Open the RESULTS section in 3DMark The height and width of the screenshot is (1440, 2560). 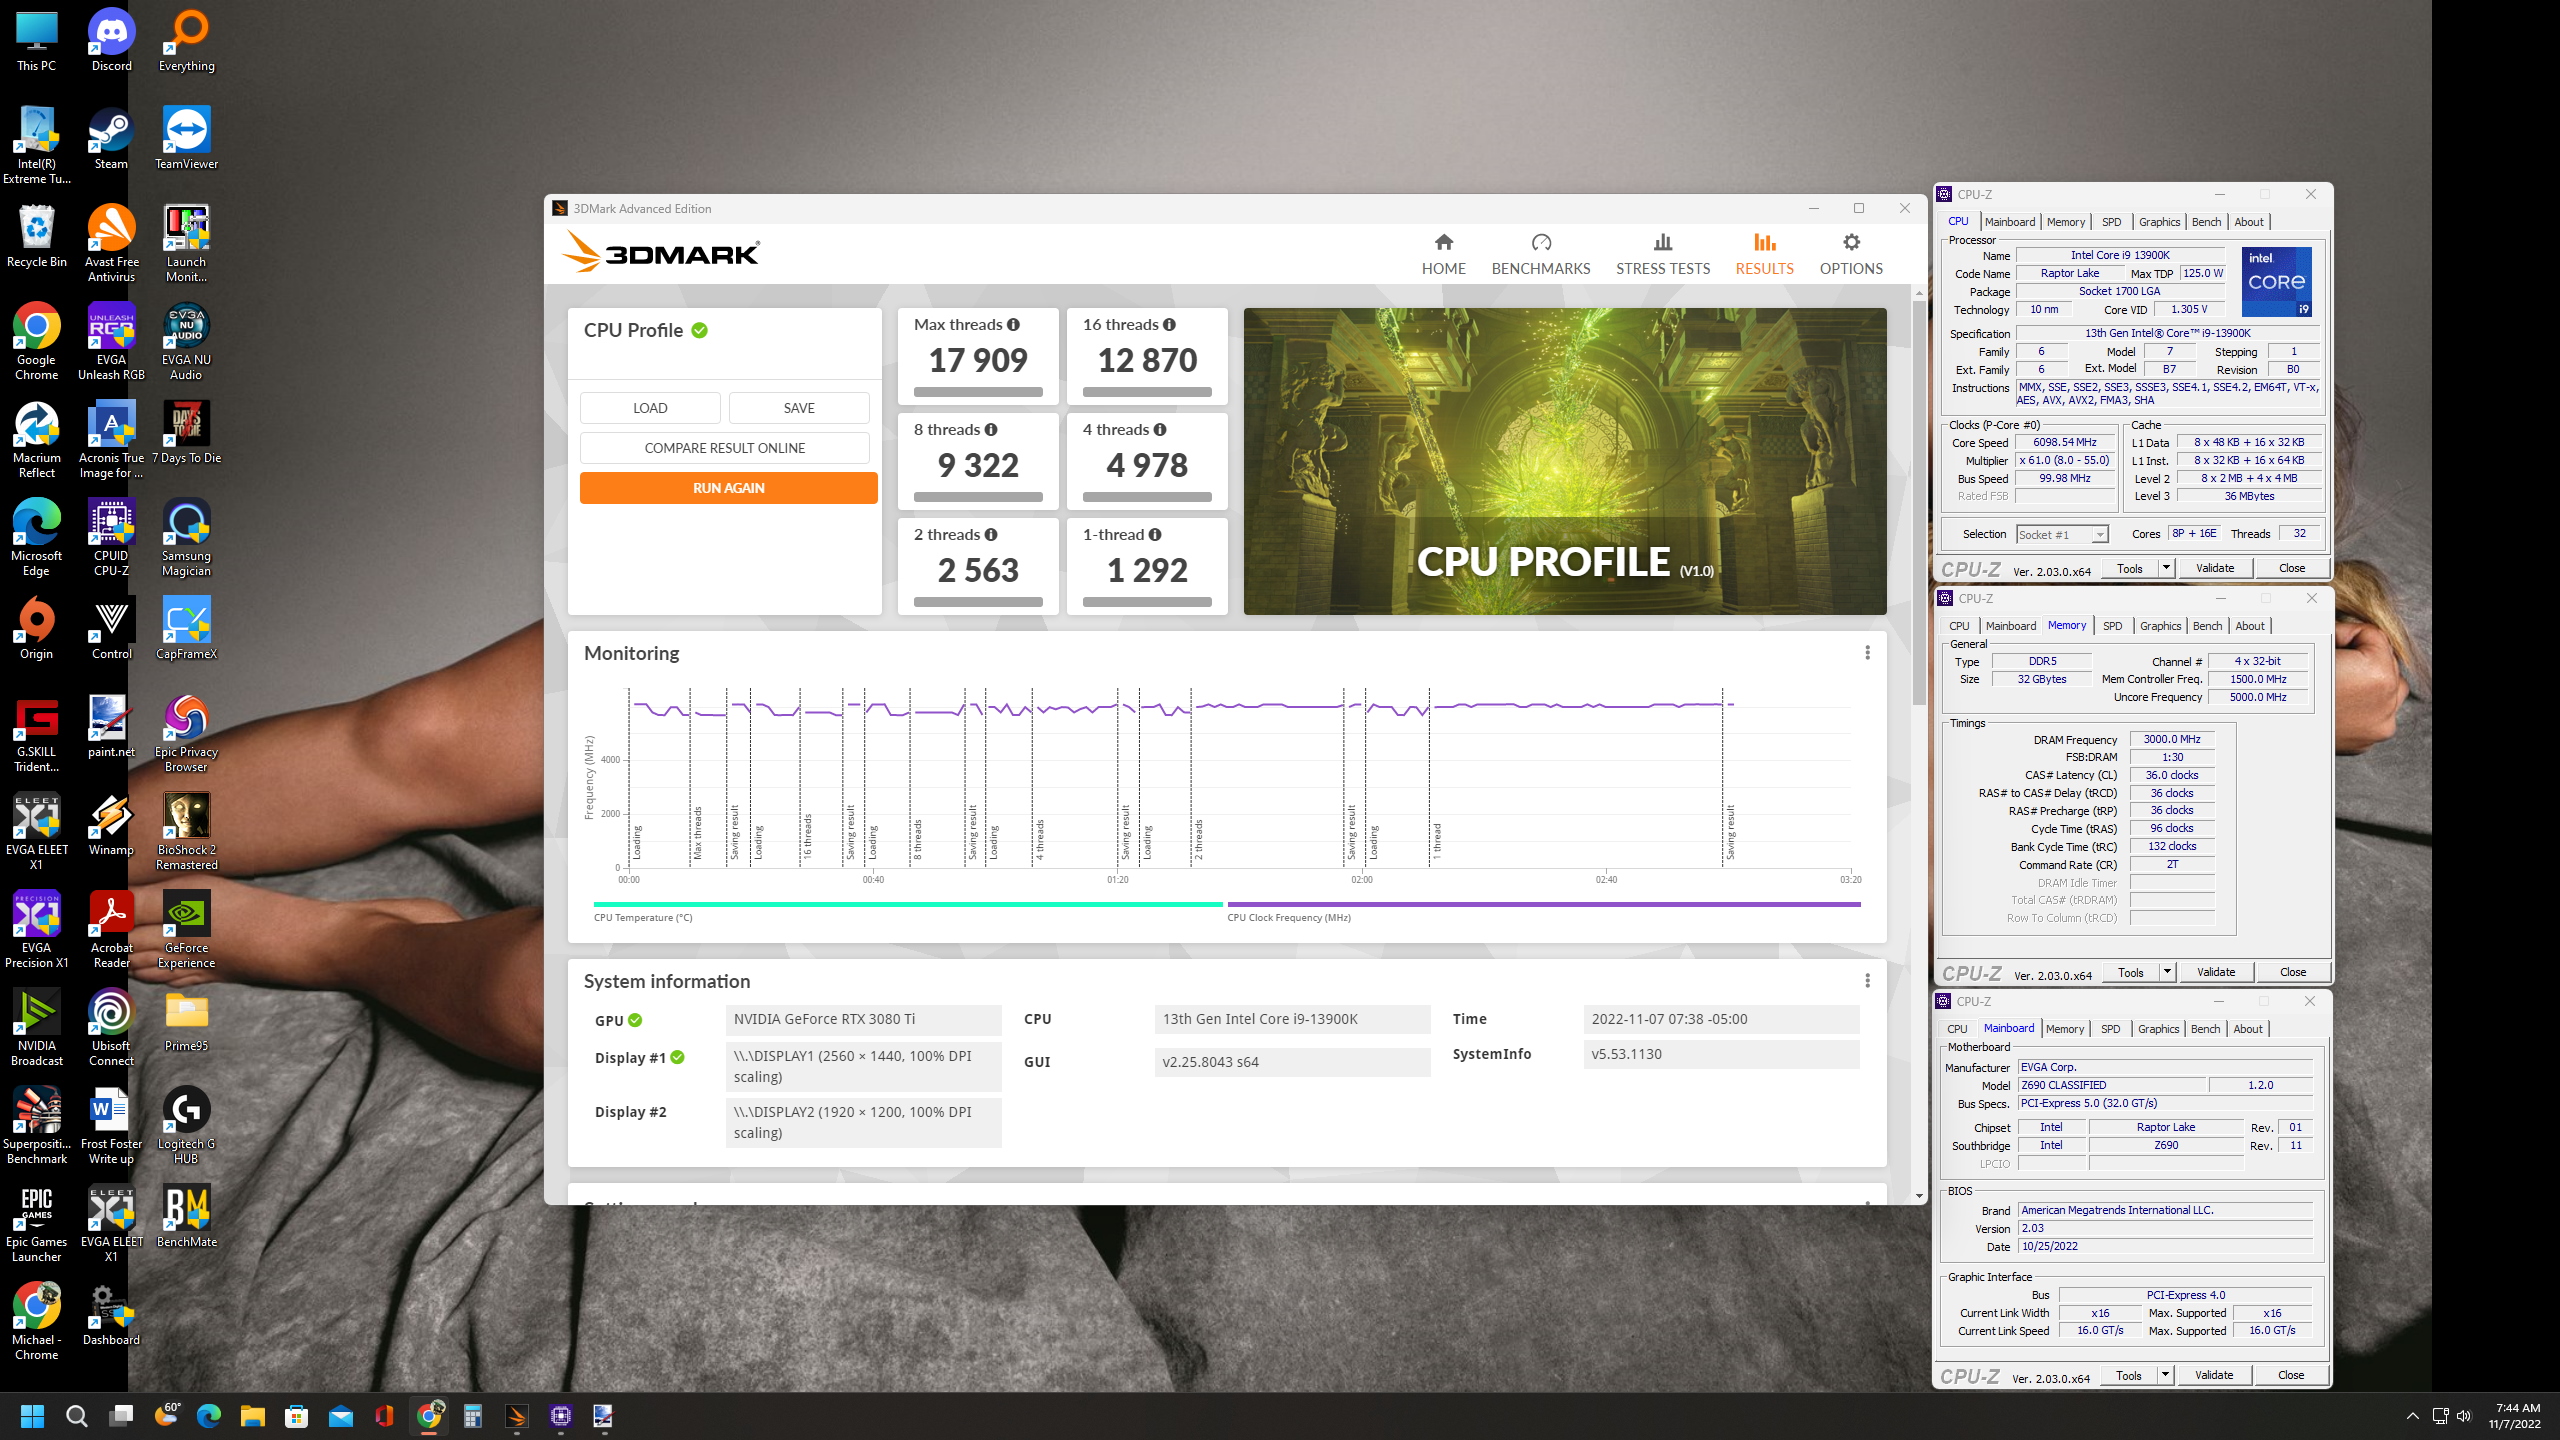(1764, 254)
